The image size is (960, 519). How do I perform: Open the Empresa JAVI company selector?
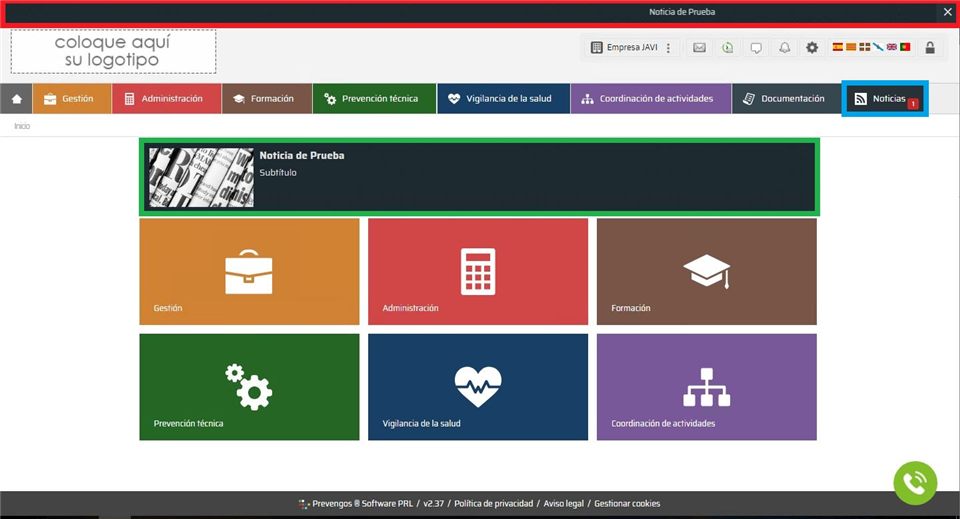[x=624, y=48]
